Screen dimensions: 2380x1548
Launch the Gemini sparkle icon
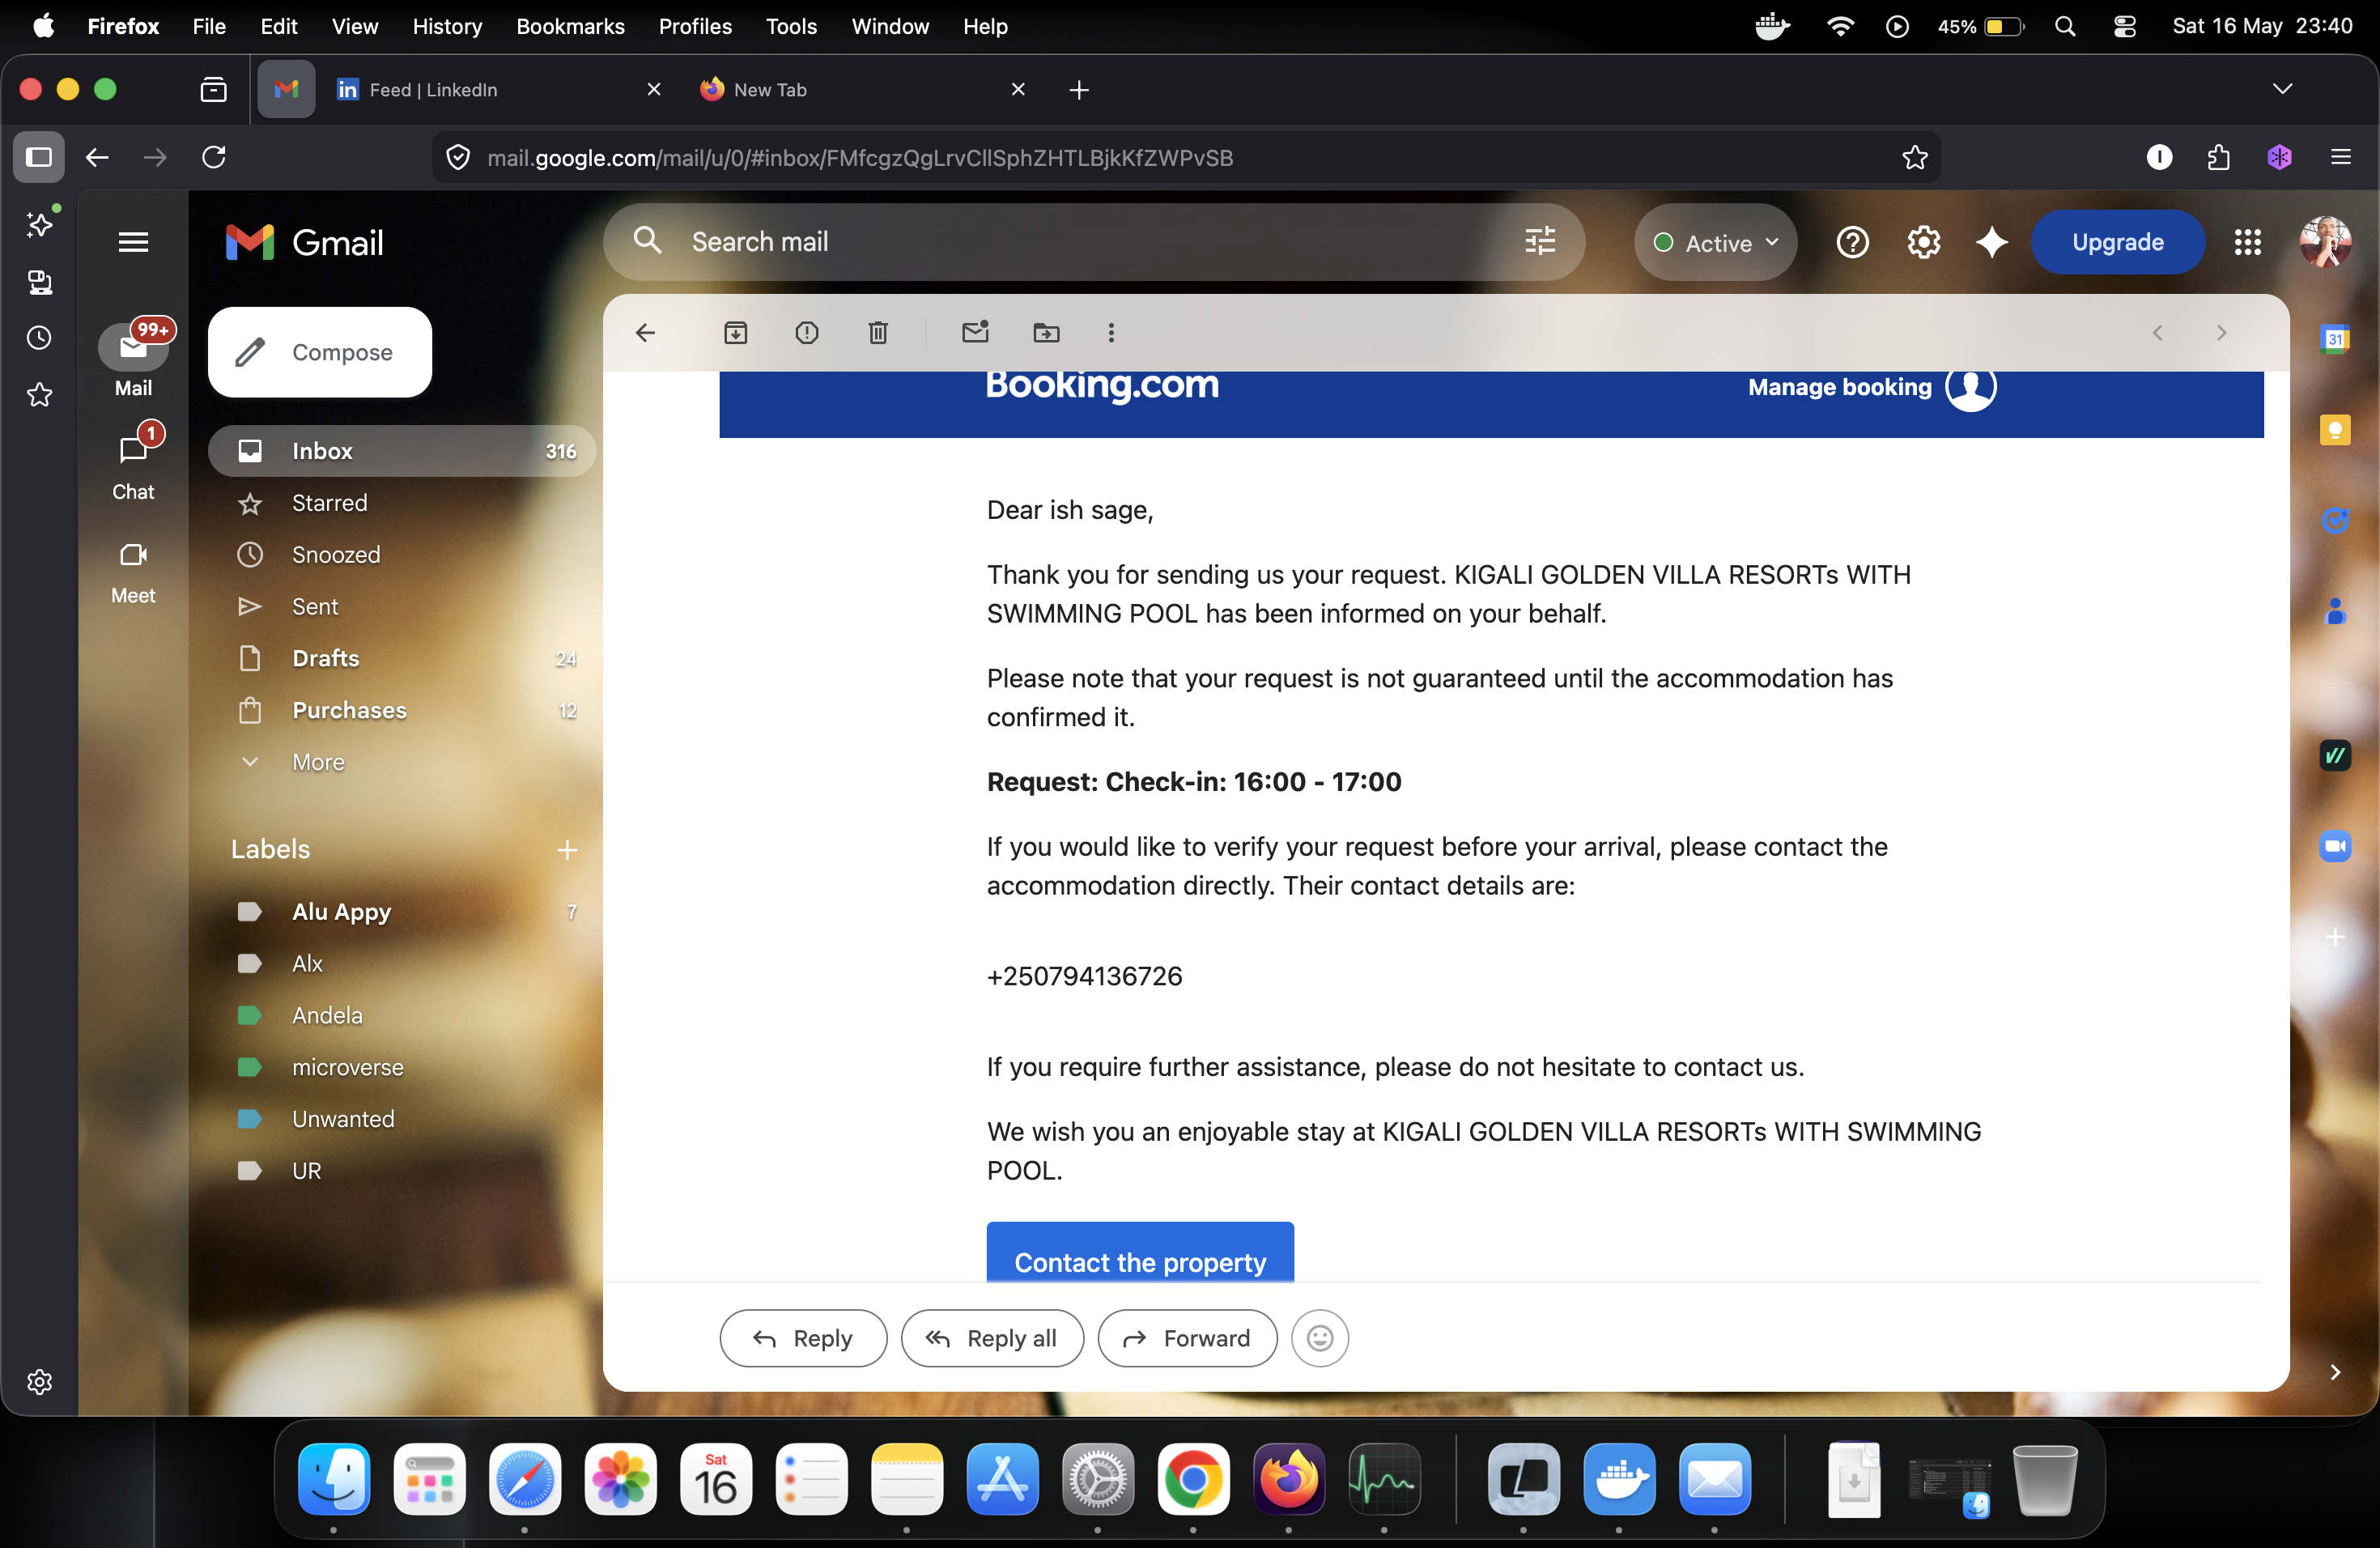pos(1991,242)
